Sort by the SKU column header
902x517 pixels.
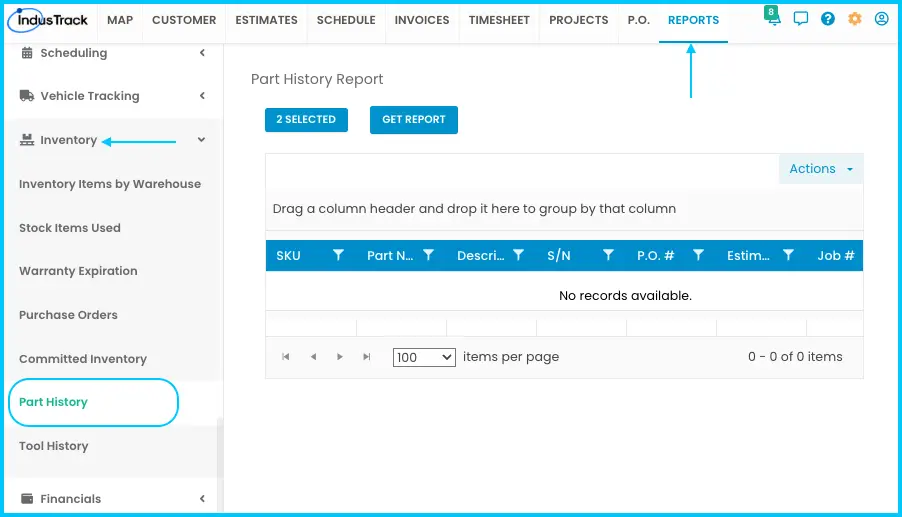[288, 255]
